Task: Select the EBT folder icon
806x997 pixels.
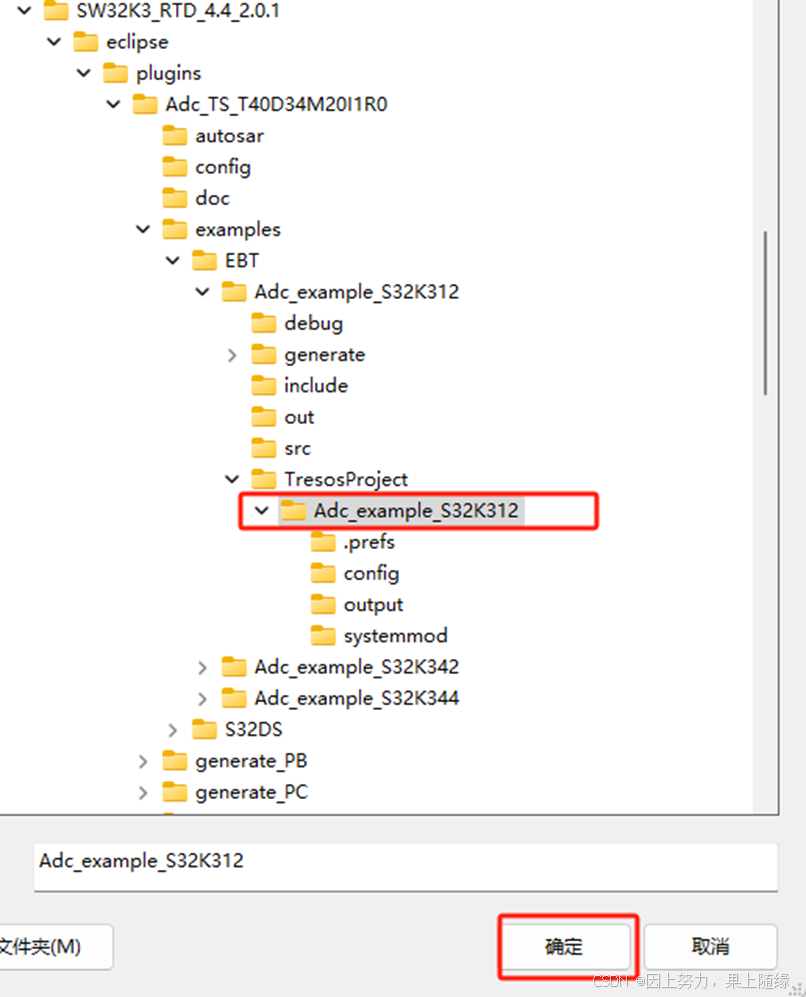Action: click(204, 261)
